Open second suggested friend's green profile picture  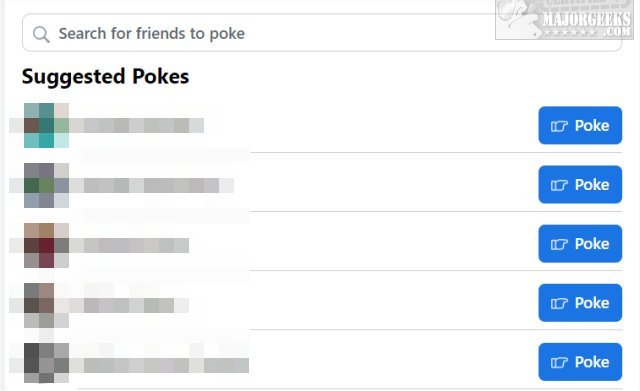coord(46,185)
